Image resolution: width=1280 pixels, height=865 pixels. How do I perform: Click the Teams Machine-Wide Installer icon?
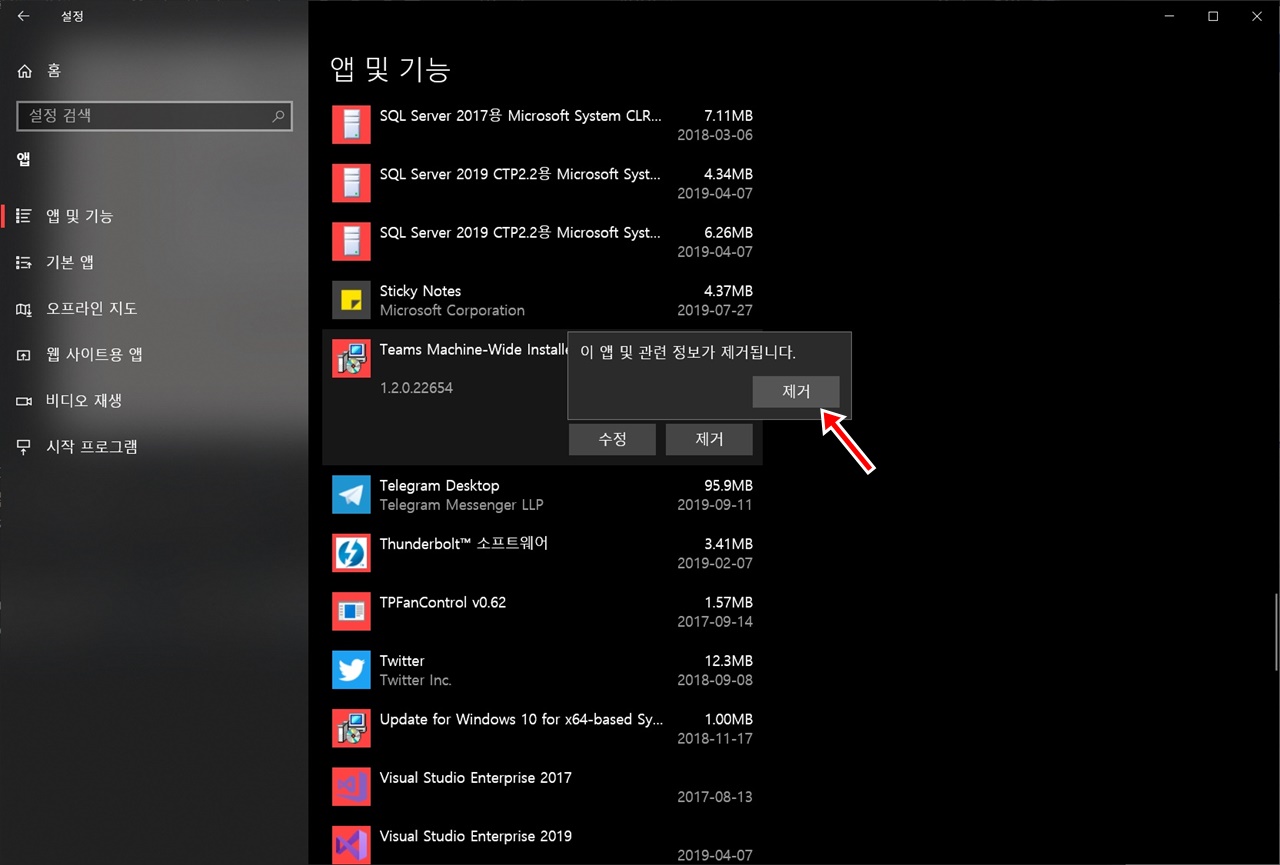pyautogui.click(x=351, y=359)
